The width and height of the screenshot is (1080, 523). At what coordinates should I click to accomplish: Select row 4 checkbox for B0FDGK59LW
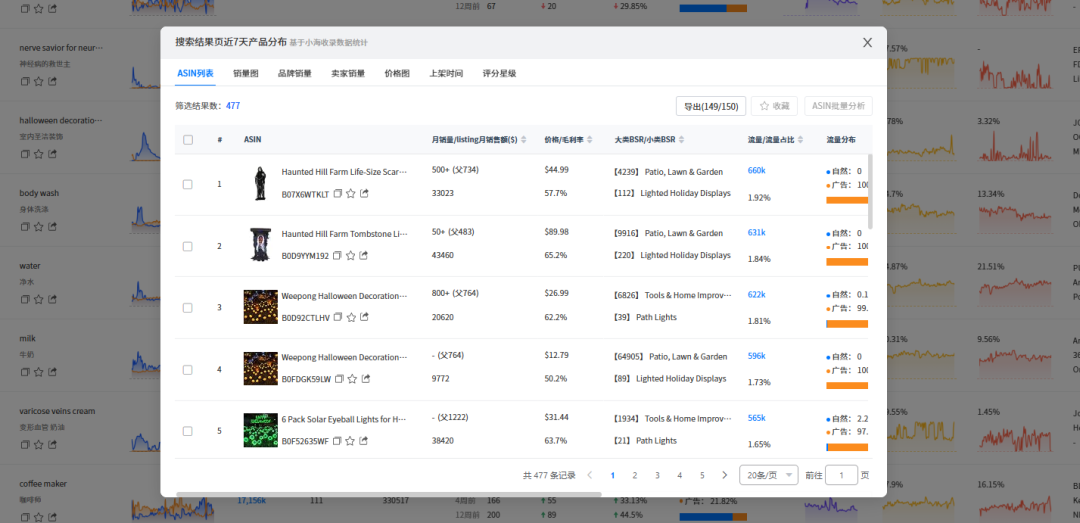187,369
